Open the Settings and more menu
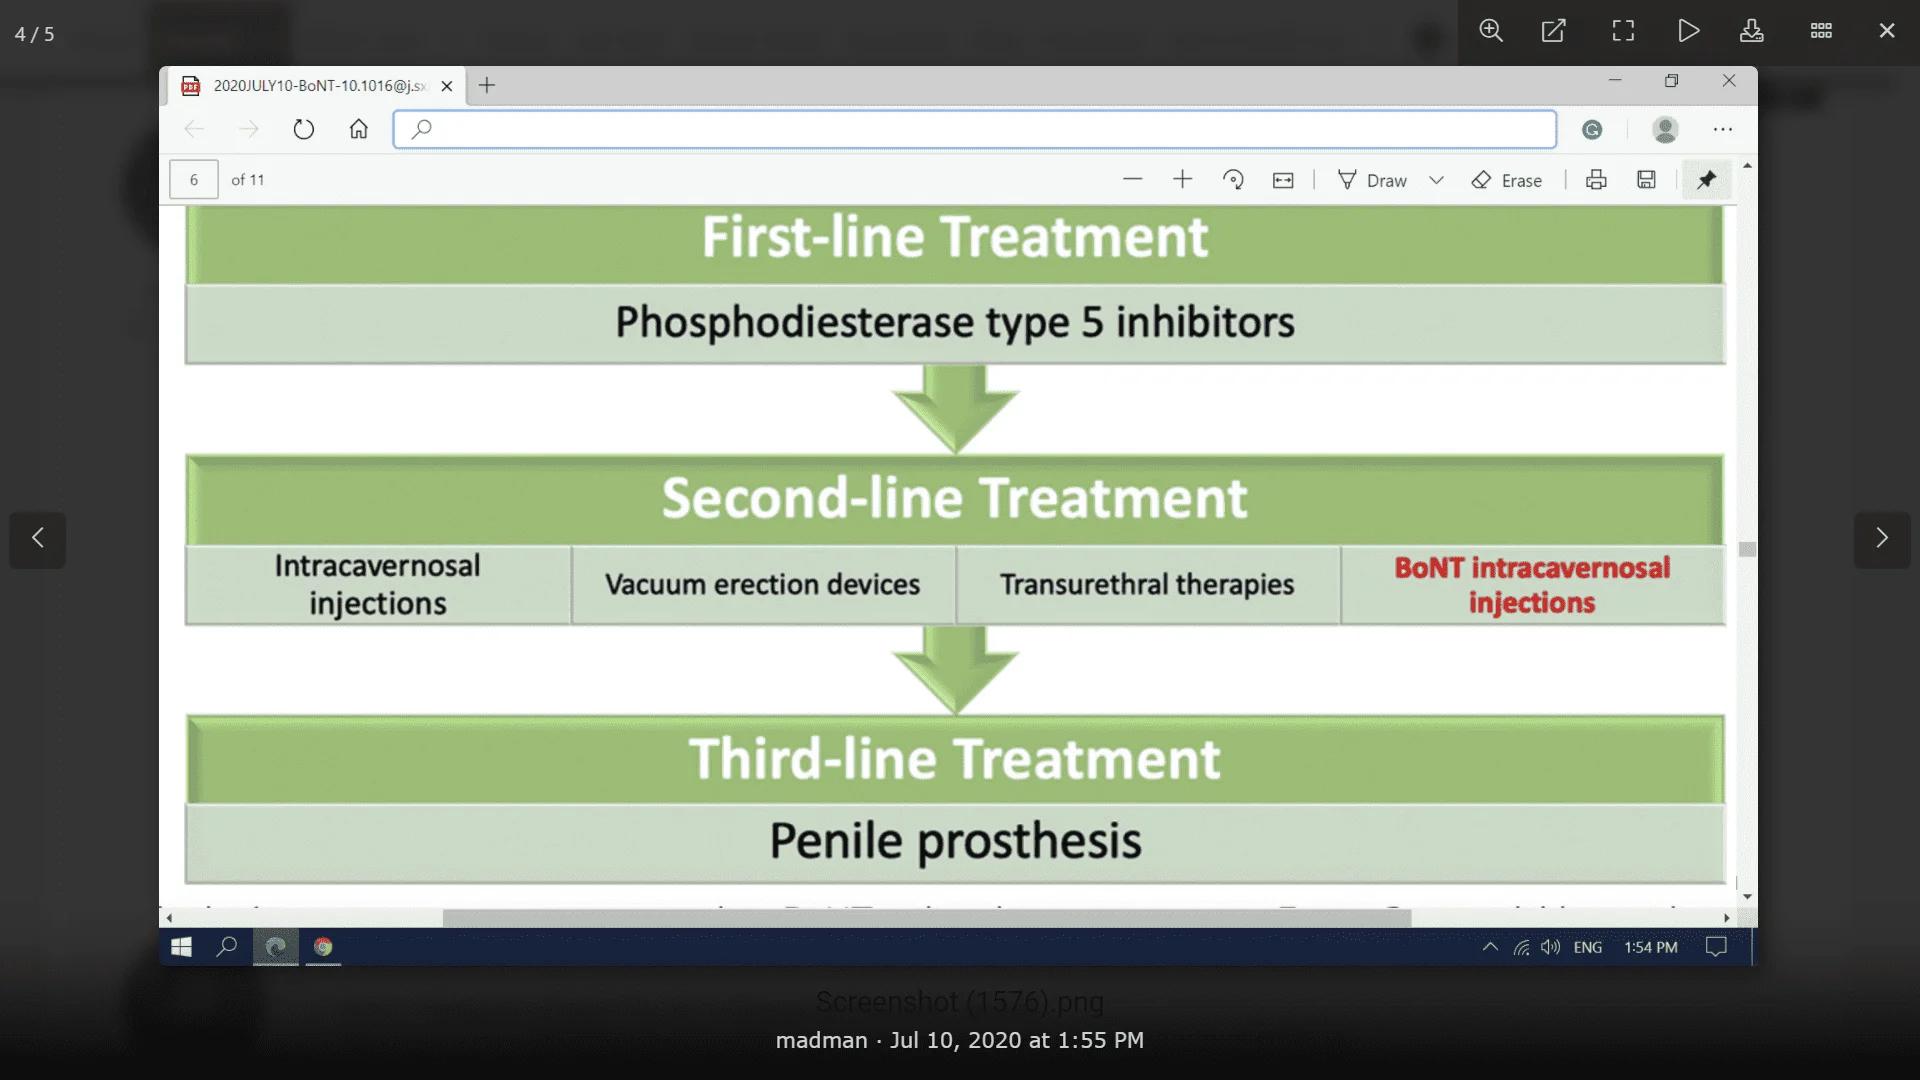Screen dimensions: 1920x1080 tap(1724, 129)
